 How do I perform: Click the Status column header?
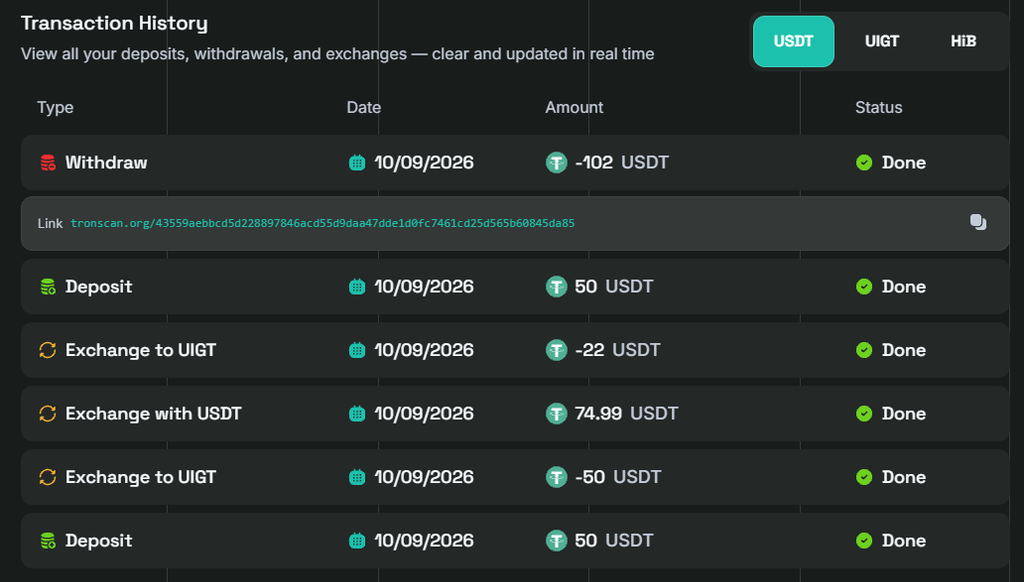(x=879, y=107)
